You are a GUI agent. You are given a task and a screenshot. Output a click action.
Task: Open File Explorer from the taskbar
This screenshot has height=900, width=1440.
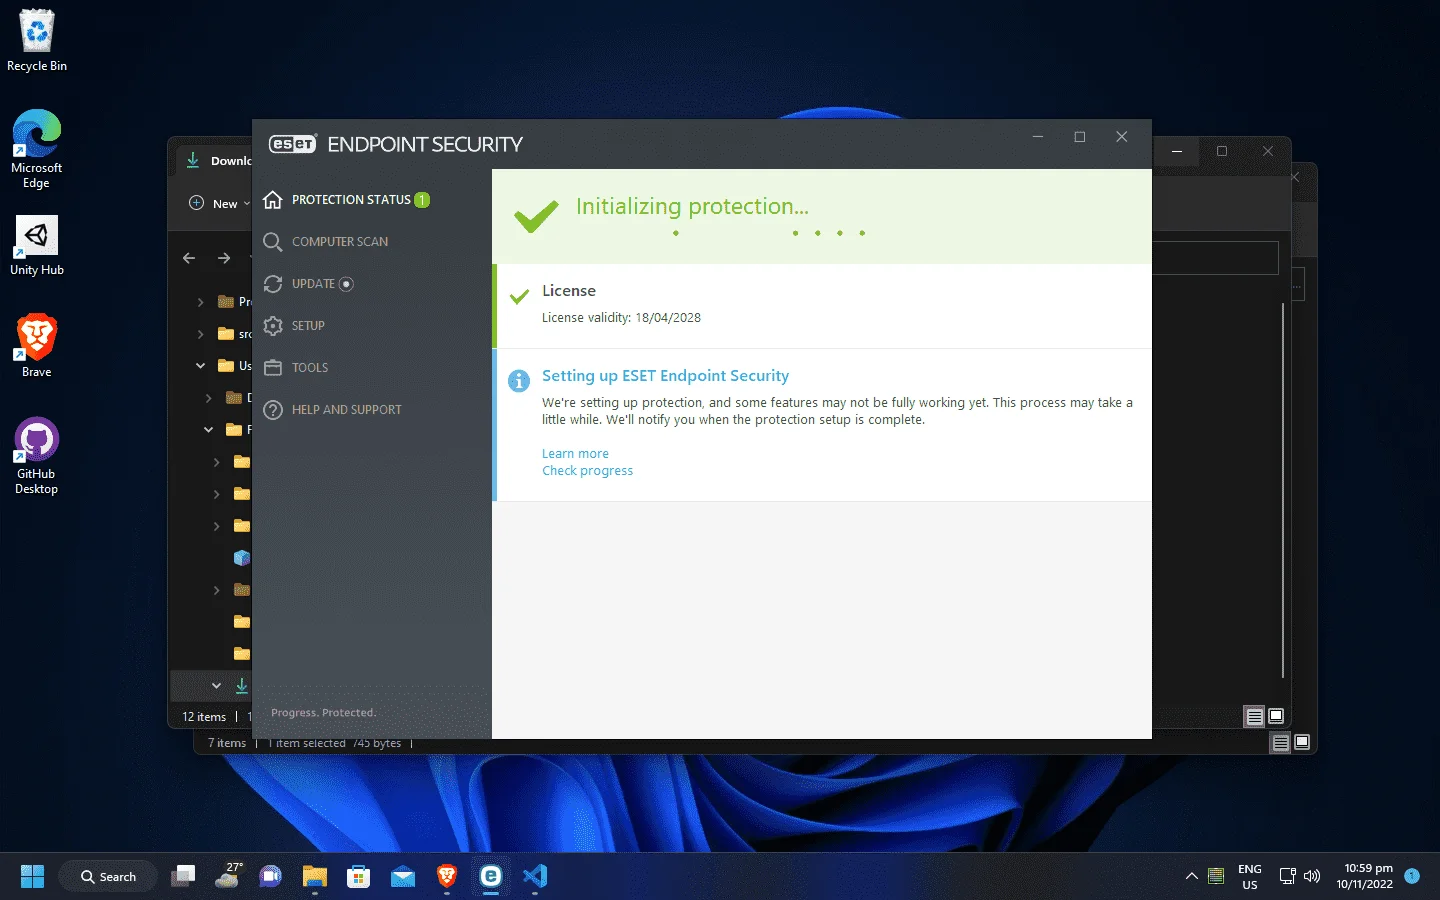315,877
